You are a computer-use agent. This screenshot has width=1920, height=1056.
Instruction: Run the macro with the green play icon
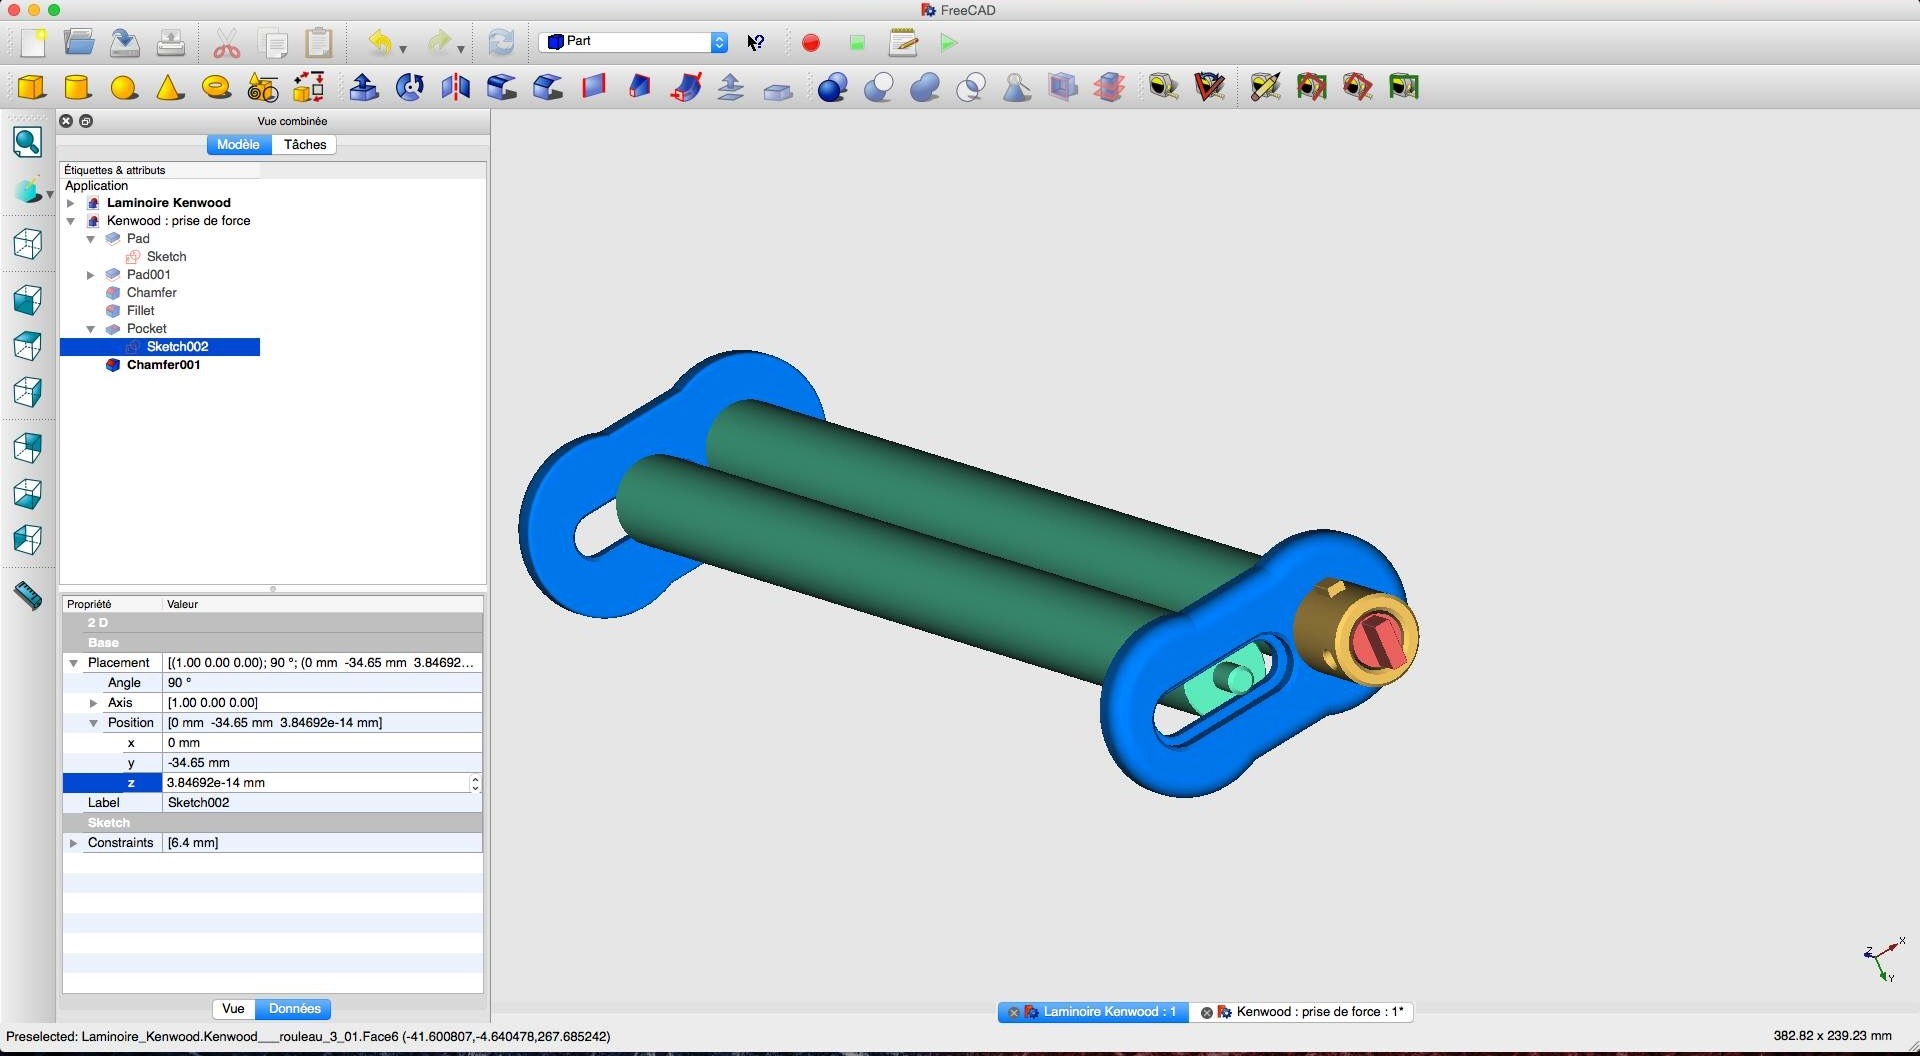(949, 43)
